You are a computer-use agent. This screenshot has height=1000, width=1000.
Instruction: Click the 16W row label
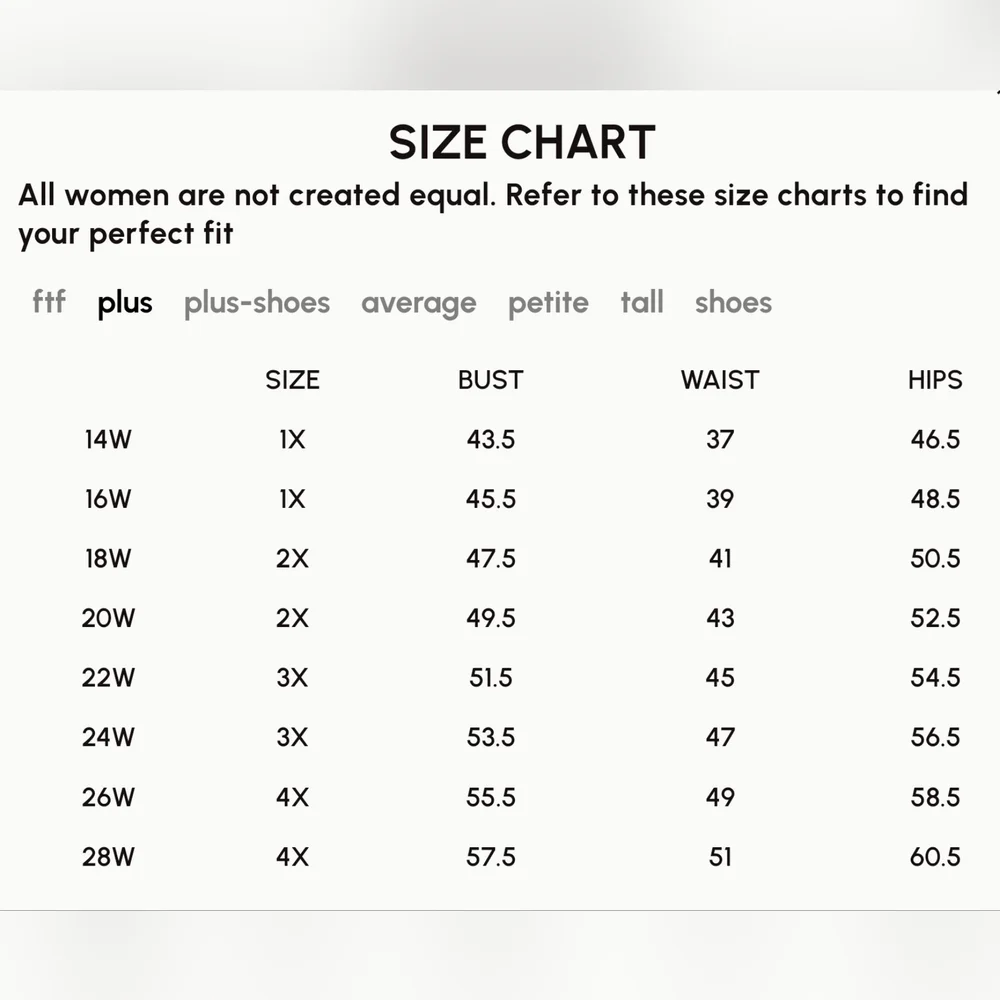pos(108,499)
